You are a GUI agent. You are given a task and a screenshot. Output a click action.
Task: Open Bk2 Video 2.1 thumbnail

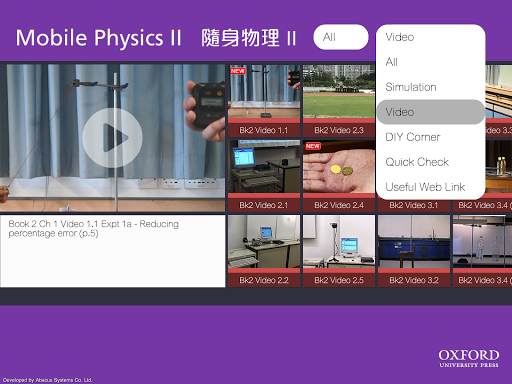(x=264, y=176)
